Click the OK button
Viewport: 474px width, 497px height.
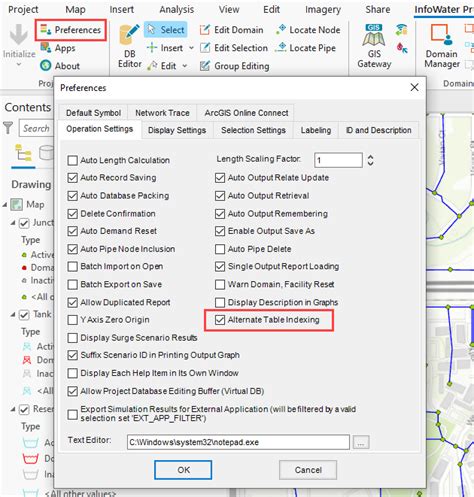click(x=183, y=470)
